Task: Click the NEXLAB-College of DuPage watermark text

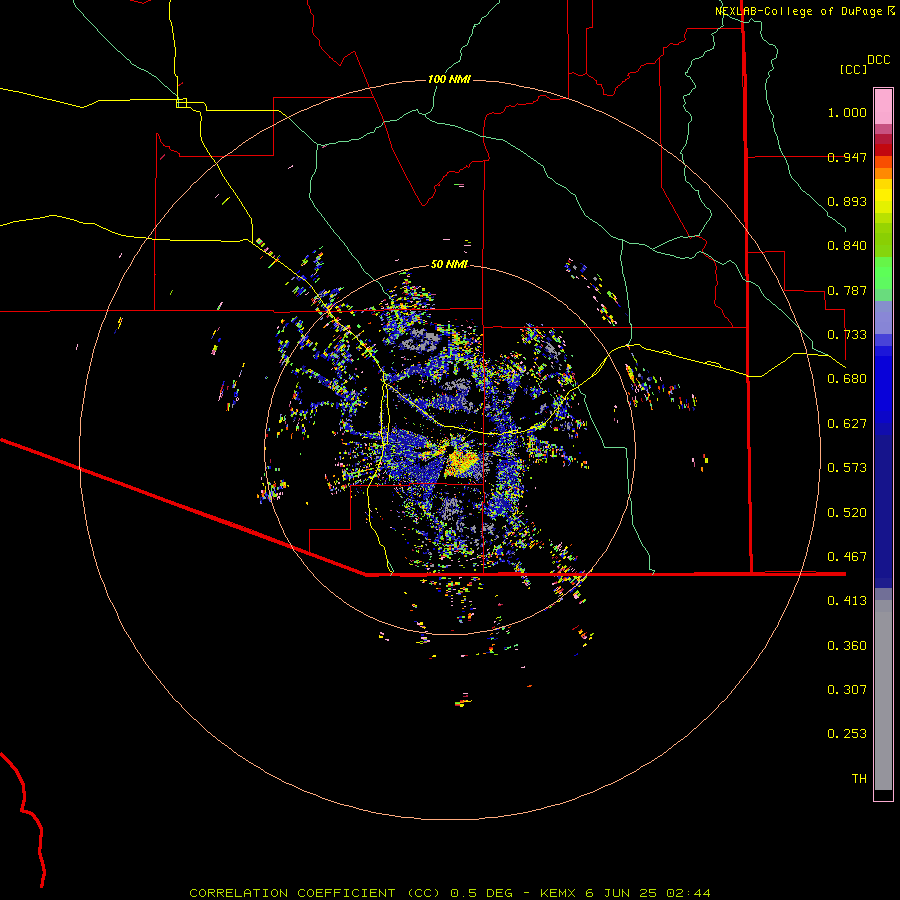Action: click(805, 11)
